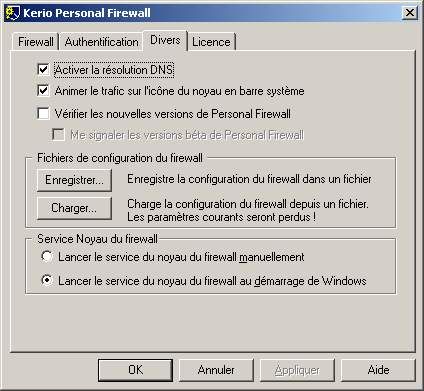Click the Kerio Personal Firewall title bar text

click(x=87, y=13)
